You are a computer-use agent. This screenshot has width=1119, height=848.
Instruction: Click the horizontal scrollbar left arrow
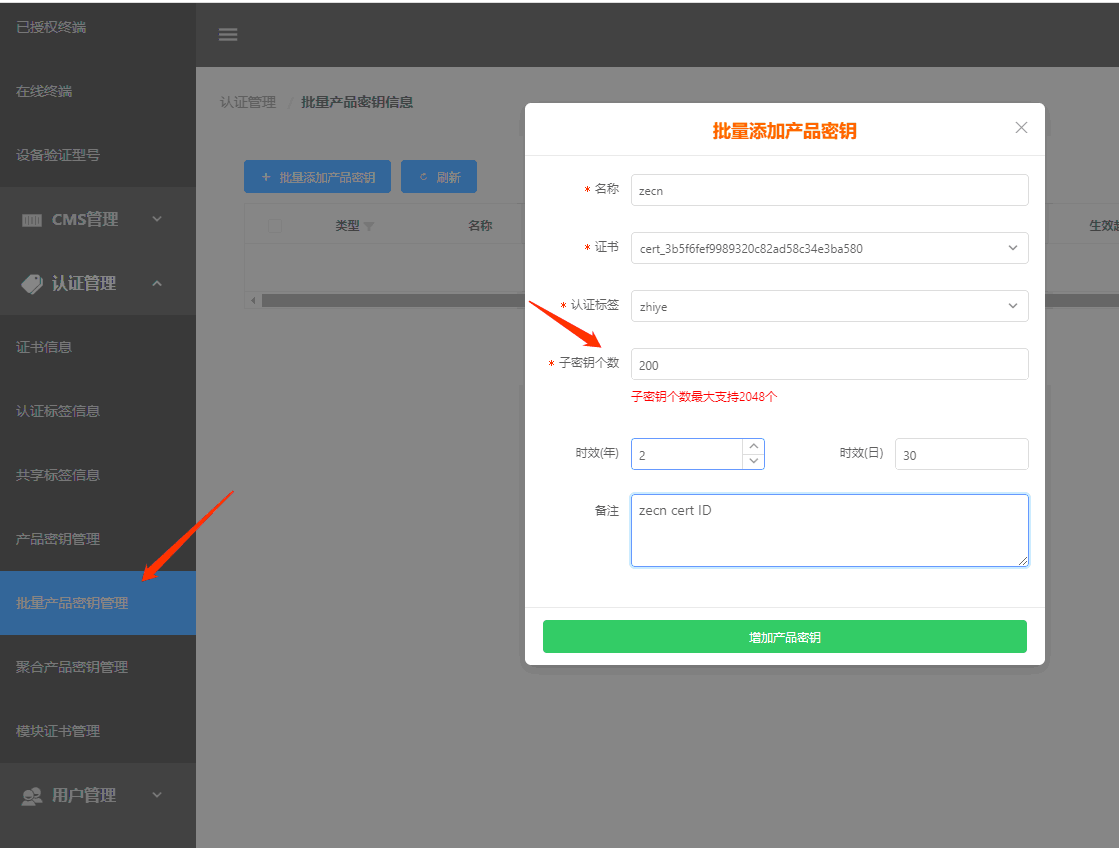point(253,300)
